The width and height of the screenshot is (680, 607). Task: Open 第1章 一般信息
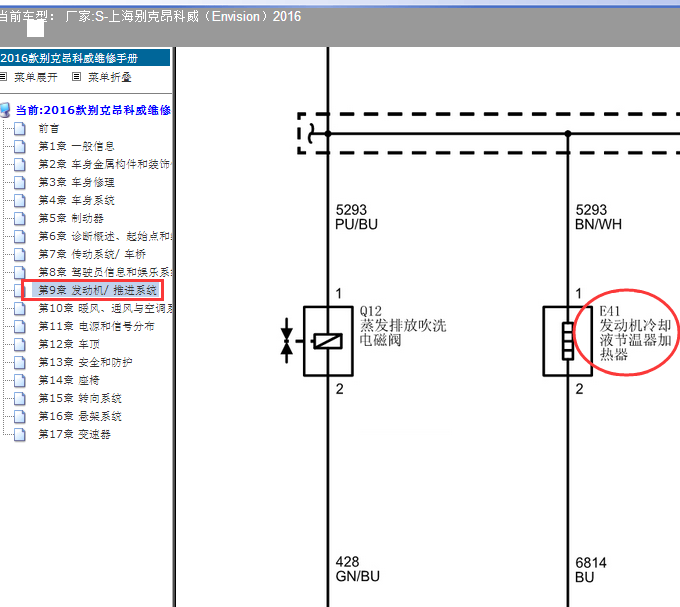coord(76,147)
